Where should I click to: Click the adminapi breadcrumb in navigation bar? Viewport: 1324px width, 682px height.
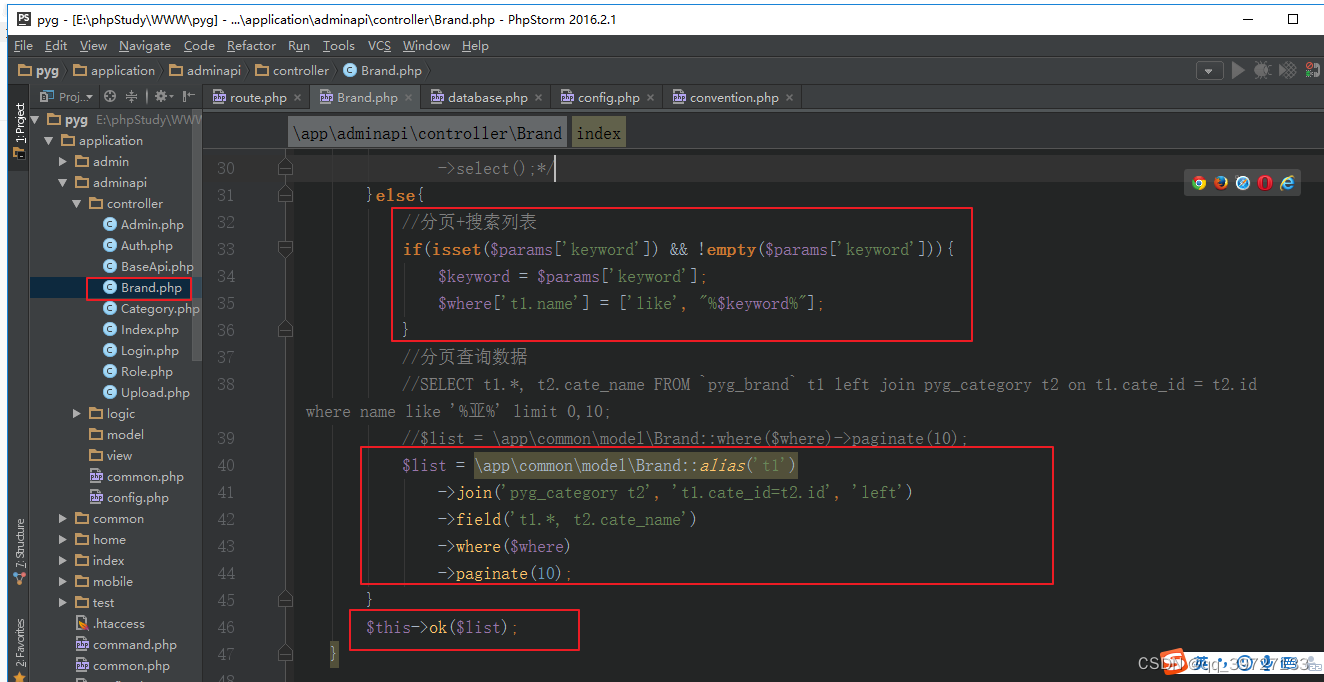pyautogui.click(x=206, y=70)
